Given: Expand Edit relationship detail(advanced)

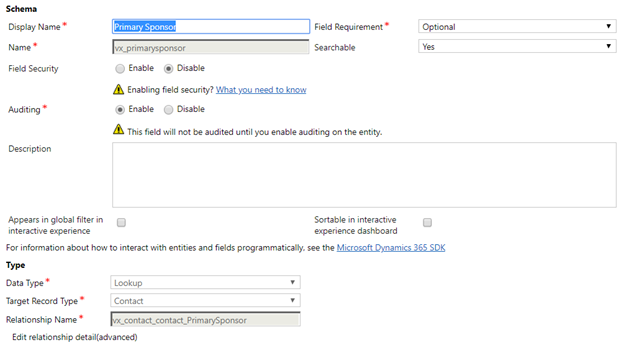Looking at the screenshot, I should (75, 337).
